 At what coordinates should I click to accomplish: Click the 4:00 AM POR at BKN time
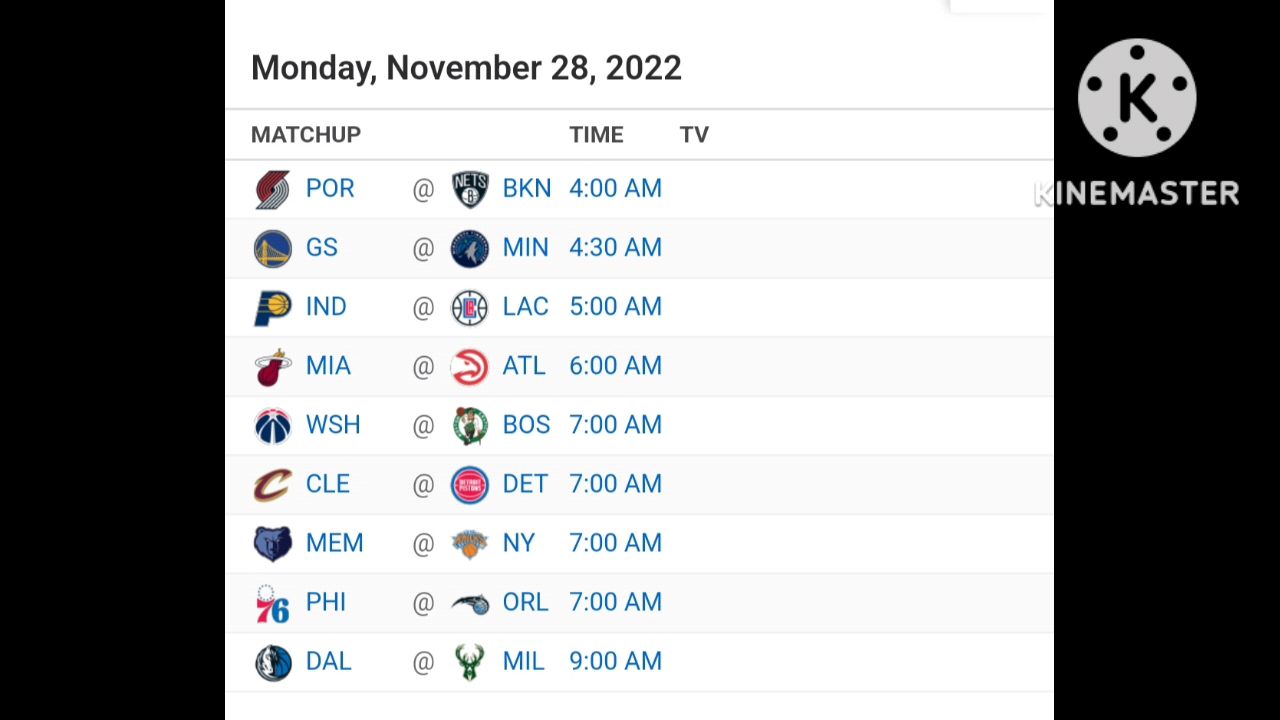[615, 188]
